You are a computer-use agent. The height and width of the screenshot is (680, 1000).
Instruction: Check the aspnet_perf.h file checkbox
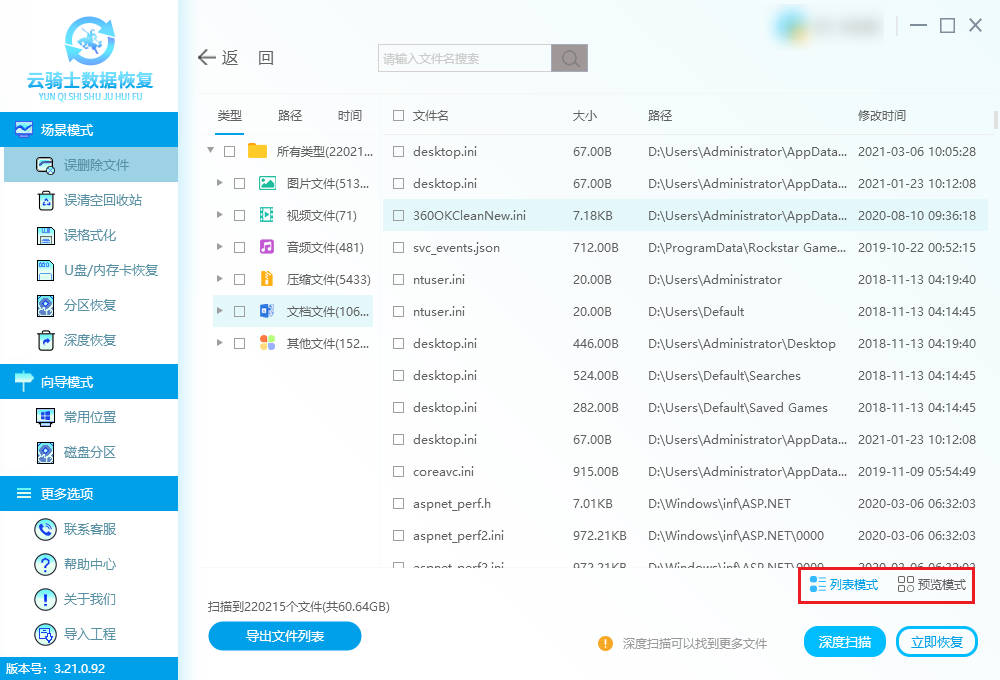[x=399, y=503]
